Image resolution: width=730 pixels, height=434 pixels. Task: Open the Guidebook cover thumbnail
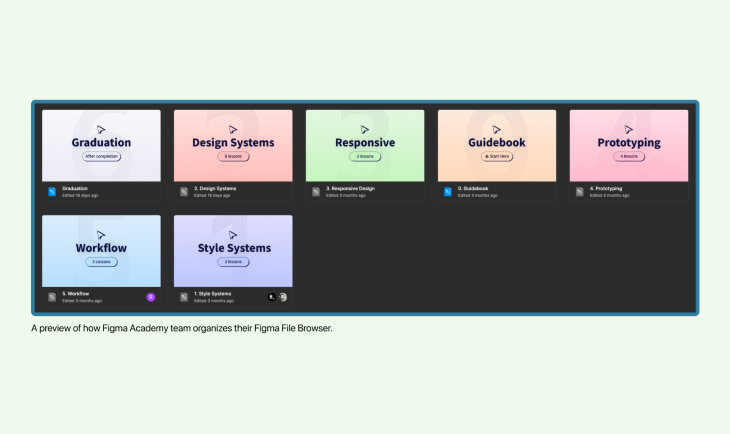point(497,146)
